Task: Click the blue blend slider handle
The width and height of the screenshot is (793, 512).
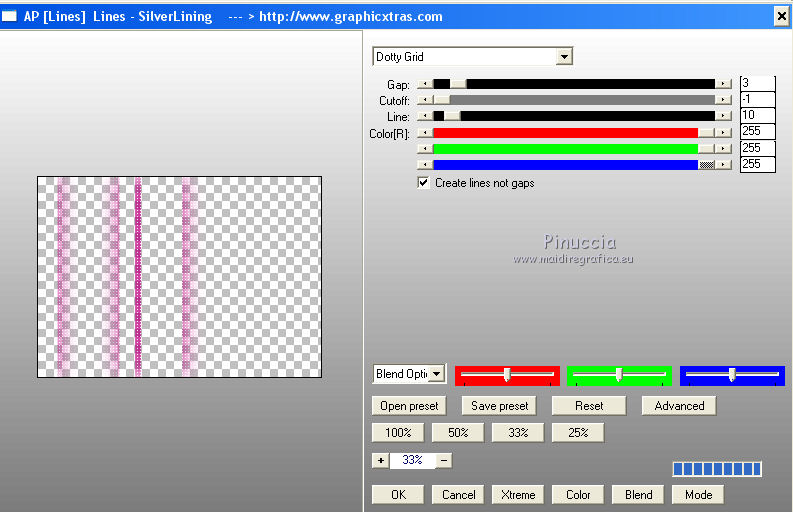Action: click(732, 375)
